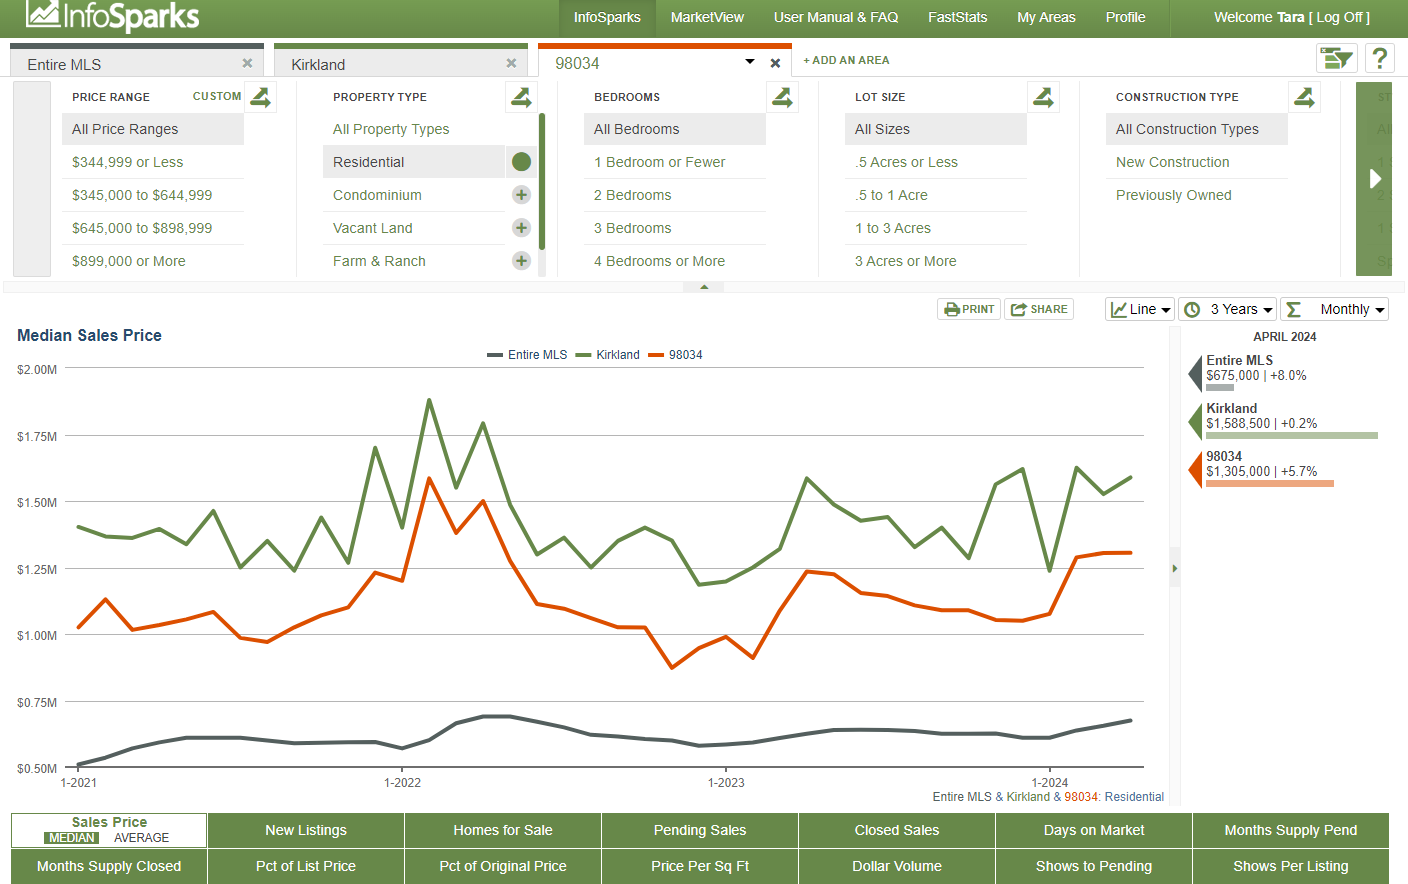Click the Construction Type reset arrow icon
The width and height of the screenshot is (1408, 884).
click(x=1304, y=97)
